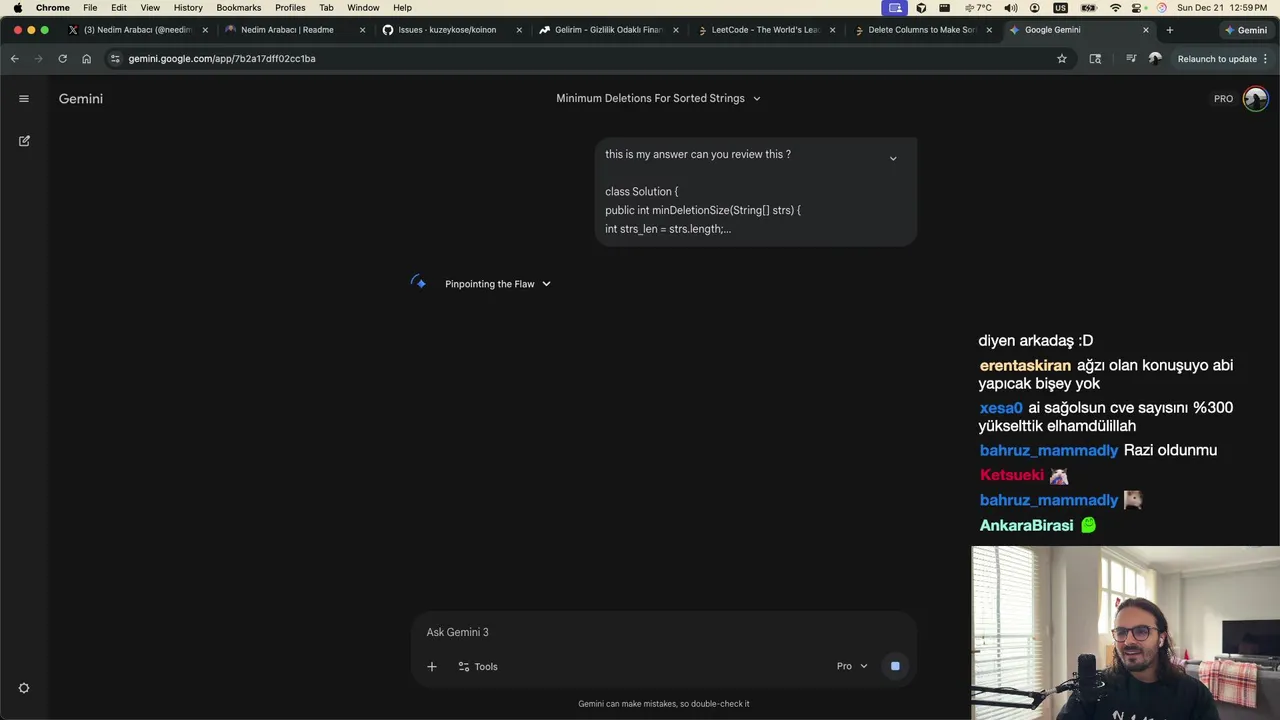The image size is (1280, 720).
Task: Open the Google Lens search icon
Action: tap(1095, 59)
